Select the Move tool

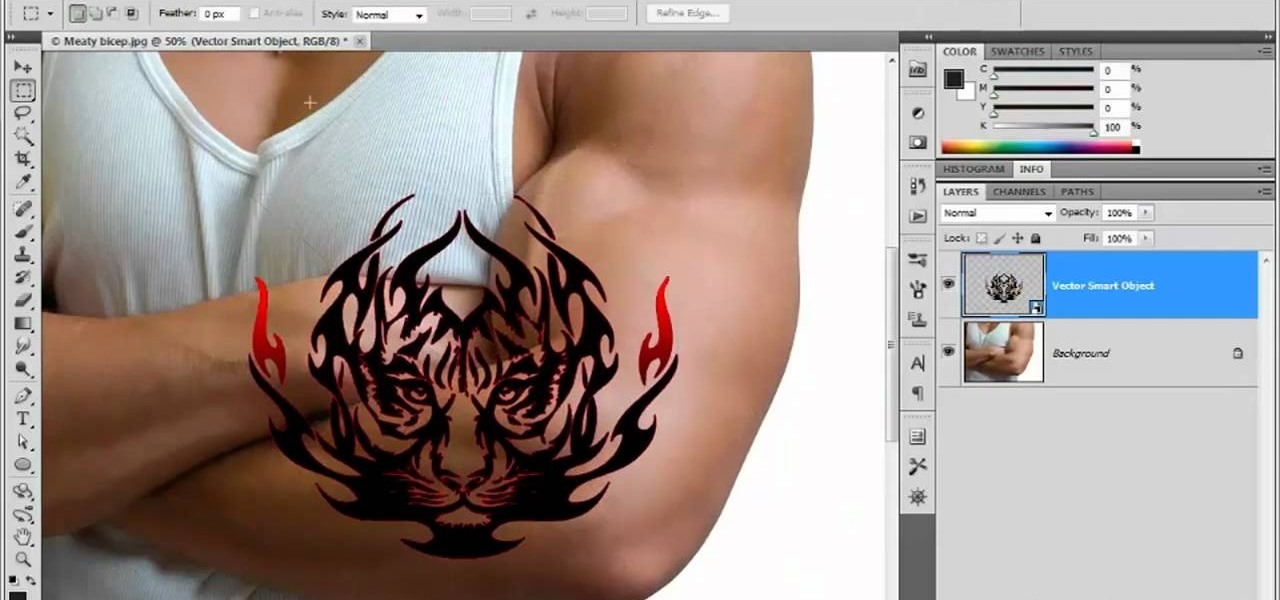coord(24,66)
